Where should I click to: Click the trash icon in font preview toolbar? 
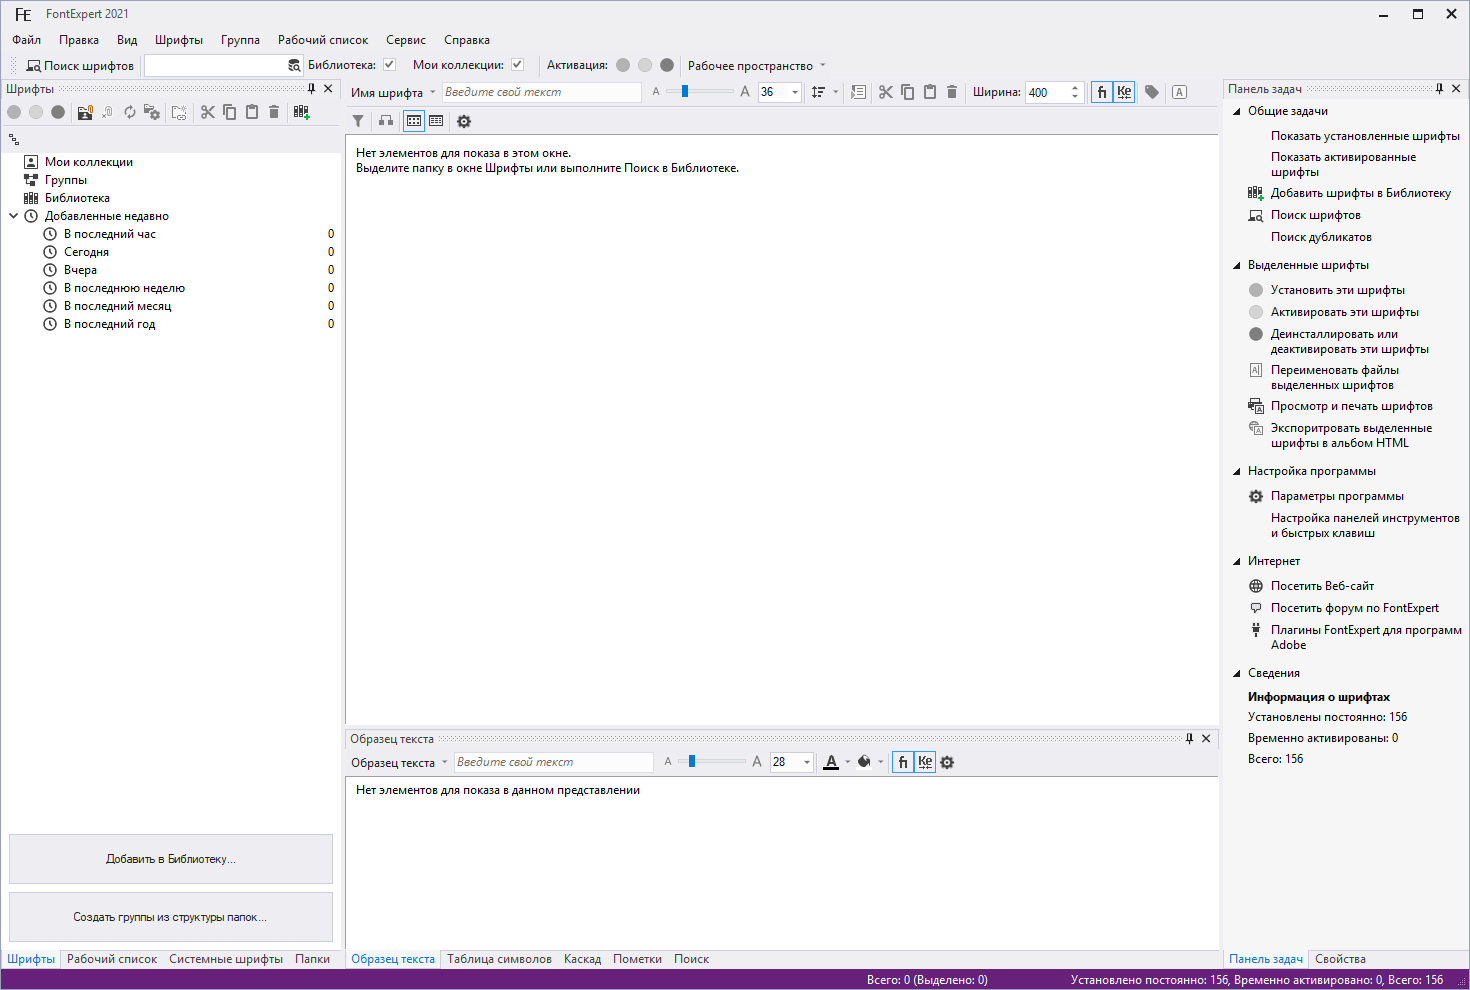952,92
